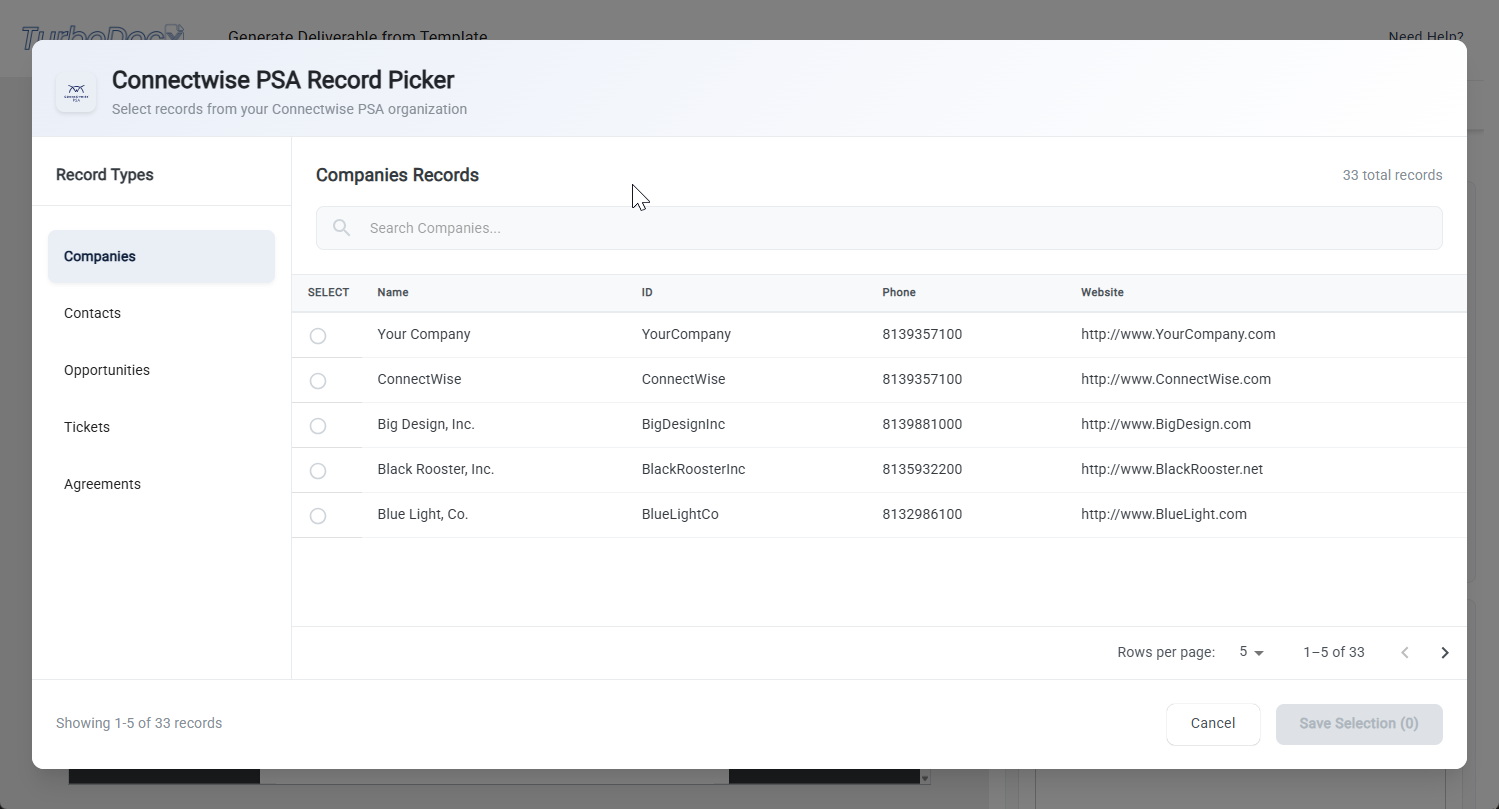Click phone number 8139881000
This screenshot has width=1499, height=809.
coord(922,424)
